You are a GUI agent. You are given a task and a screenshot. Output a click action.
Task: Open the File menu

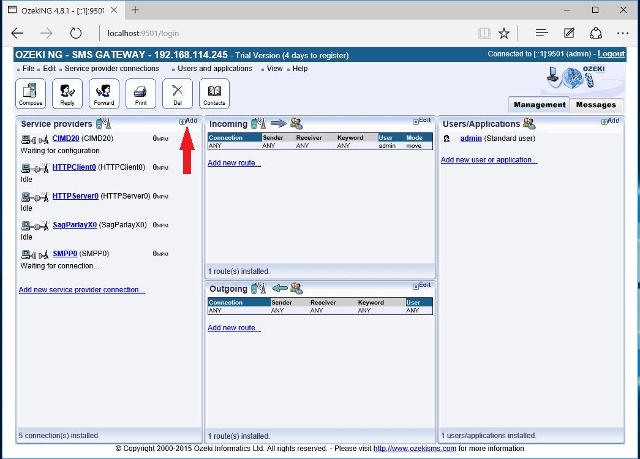tap(28, 69)
